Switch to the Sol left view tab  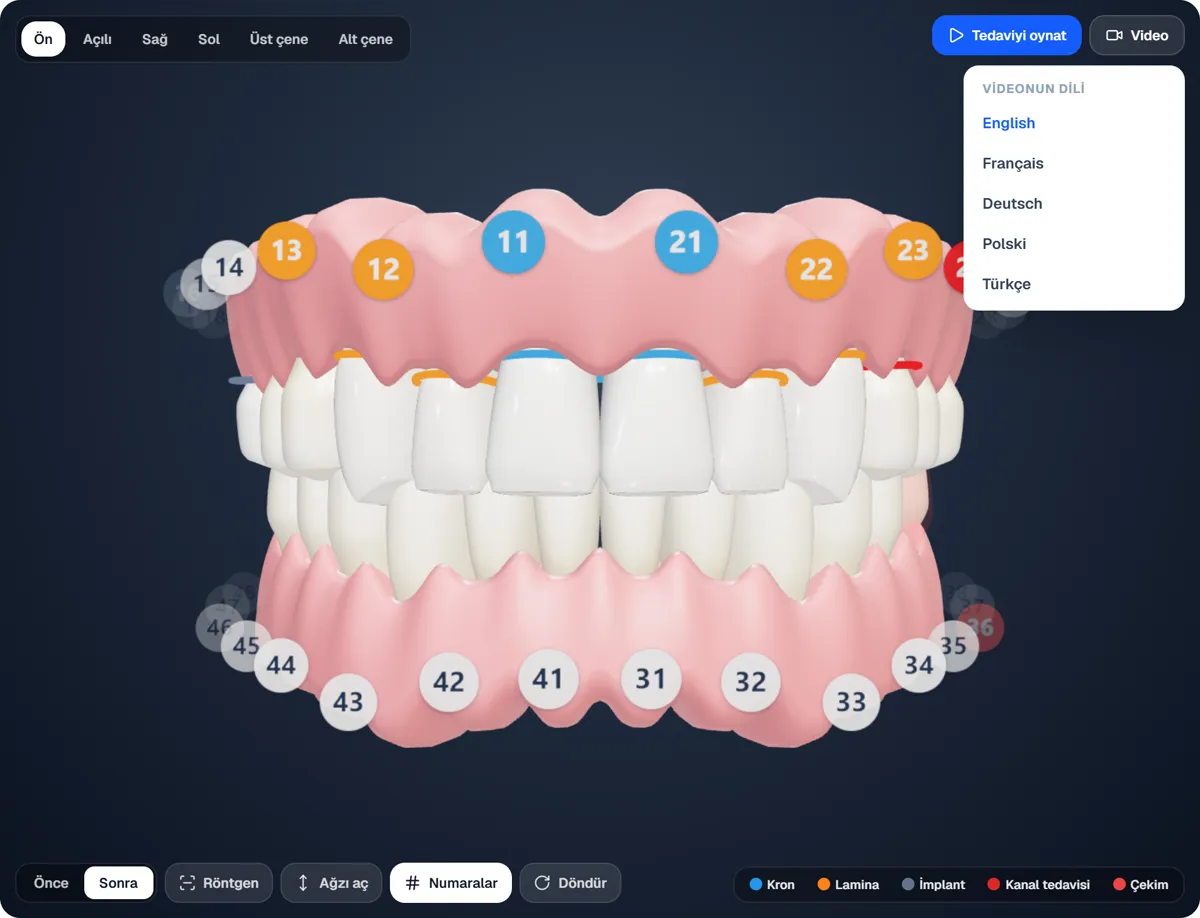pos(209,39)
